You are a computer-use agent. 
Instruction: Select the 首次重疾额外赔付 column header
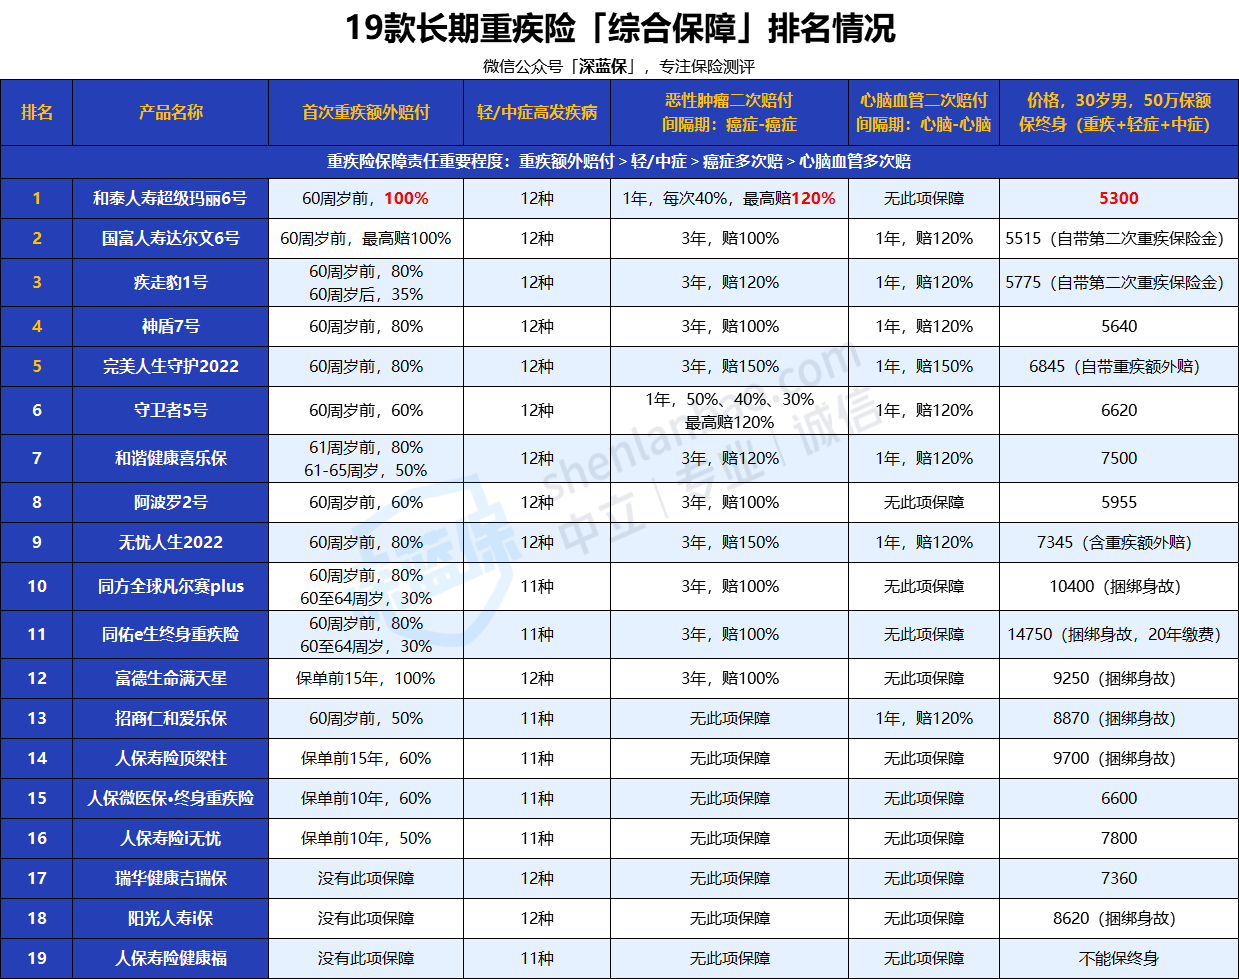coord(366,112)
